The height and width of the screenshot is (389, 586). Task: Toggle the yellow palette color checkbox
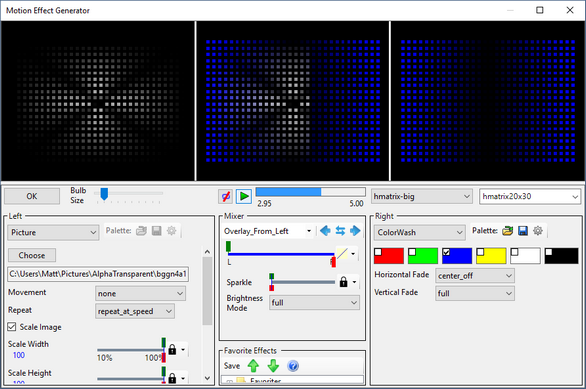(x=480, y=252)
